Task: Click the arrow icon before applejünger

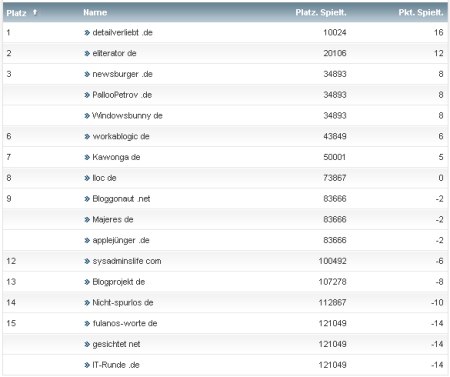Action: 87,240
